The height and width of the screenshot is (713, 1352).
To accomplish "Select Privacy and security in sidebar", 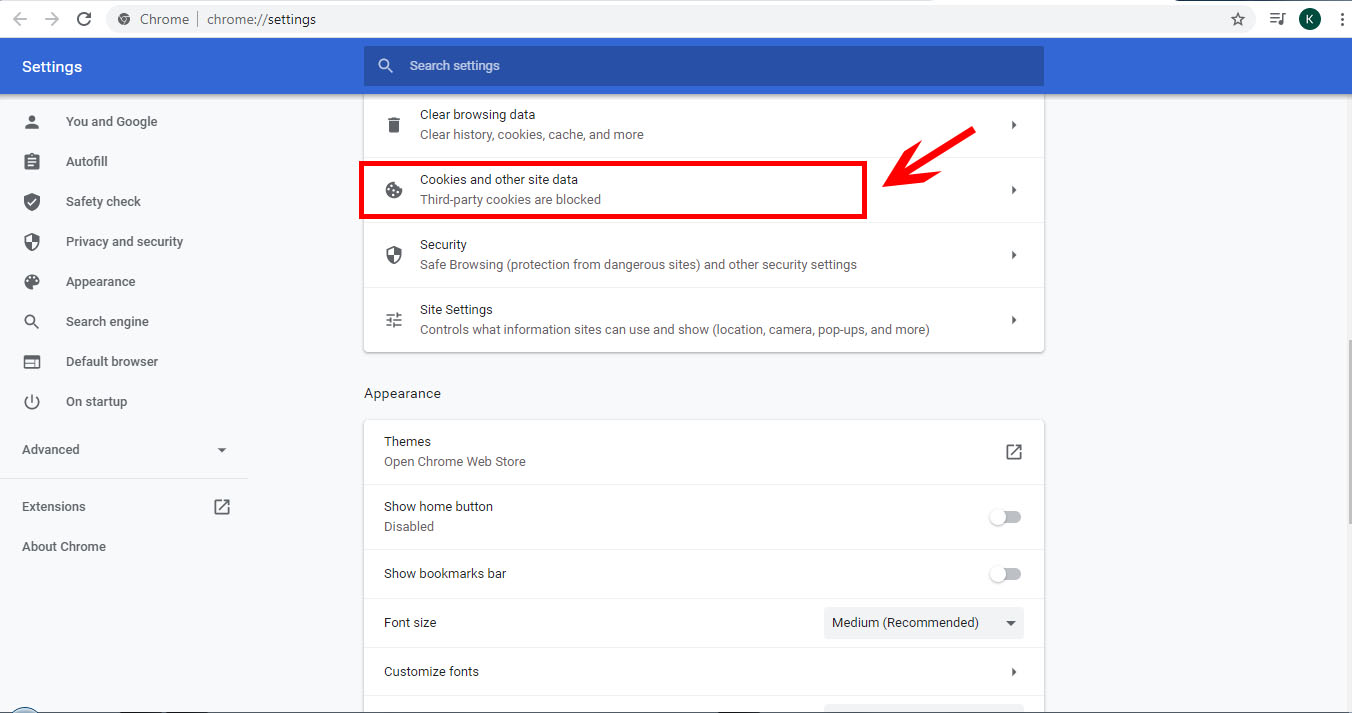I will coord(124,242).
